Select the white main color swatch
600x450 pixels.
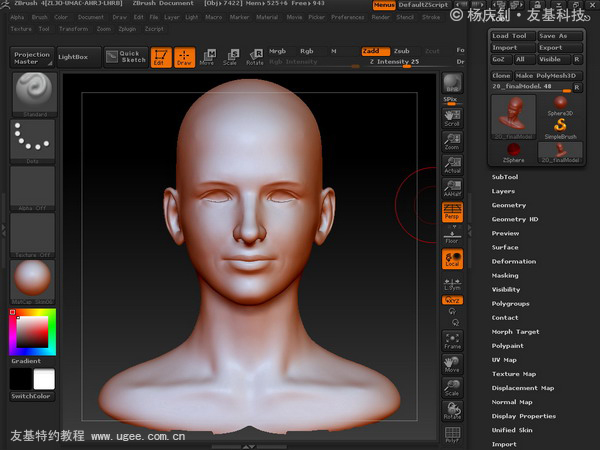tap(44, 379)
